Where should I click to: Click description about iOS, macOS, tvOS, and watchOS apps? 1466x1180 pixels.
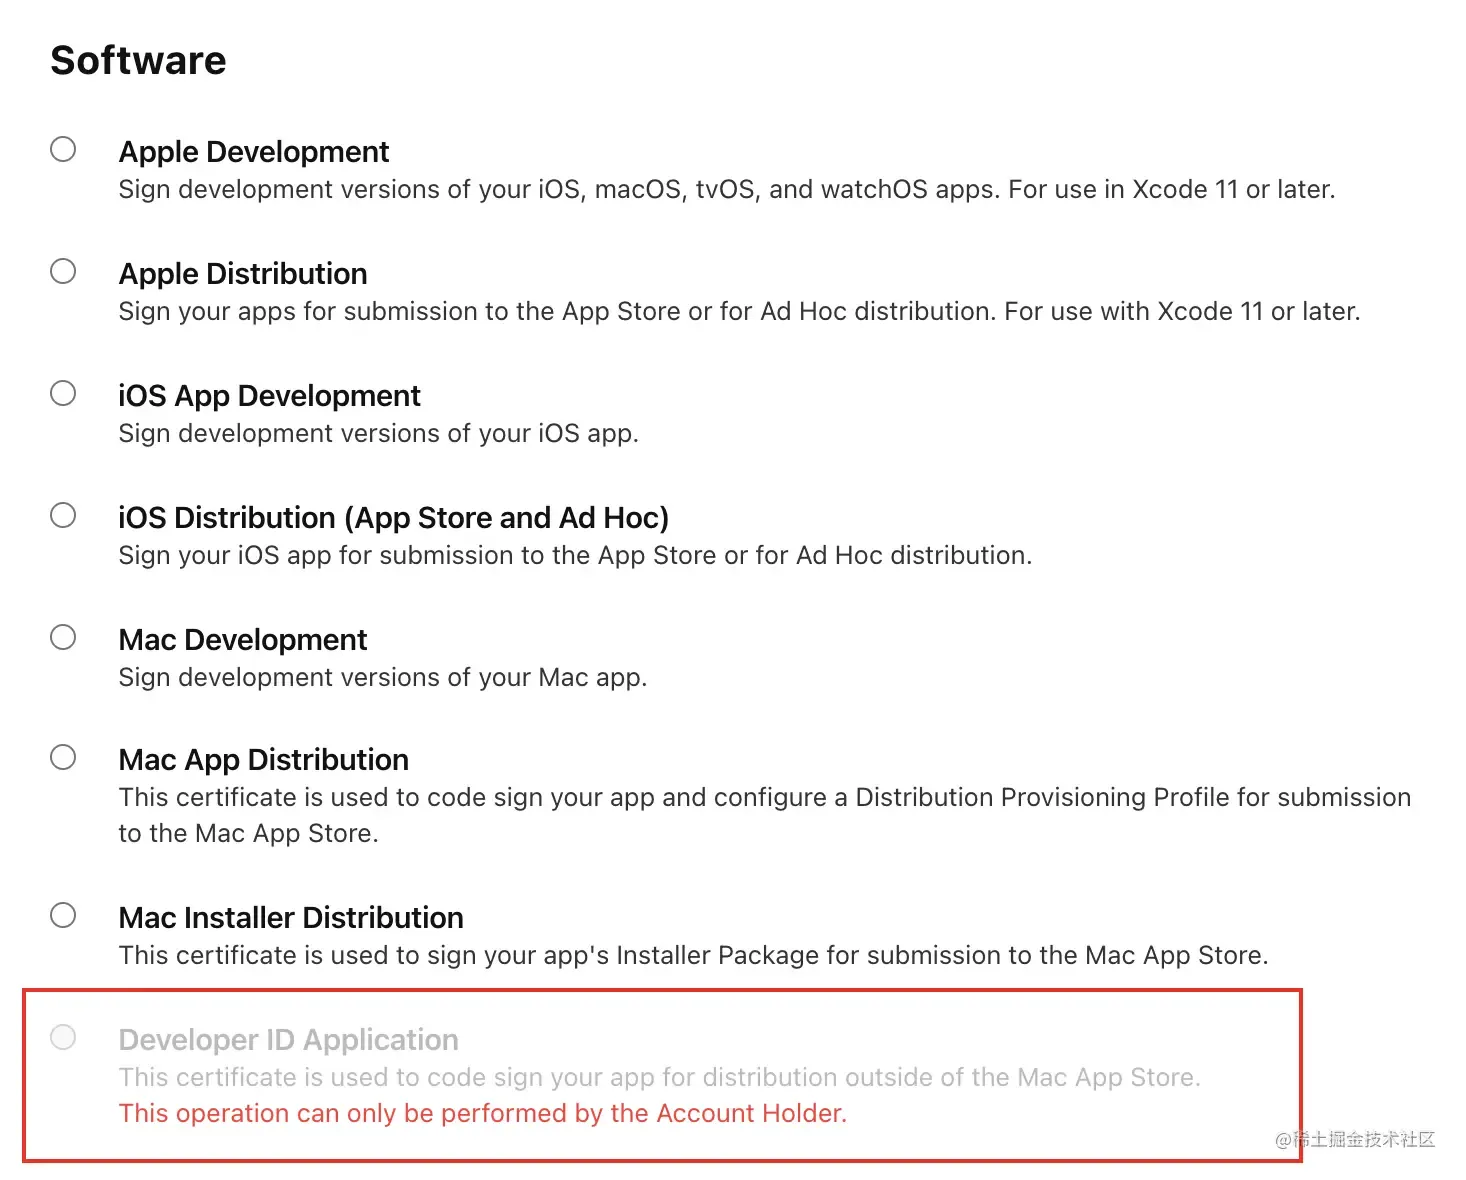[727, 189]
